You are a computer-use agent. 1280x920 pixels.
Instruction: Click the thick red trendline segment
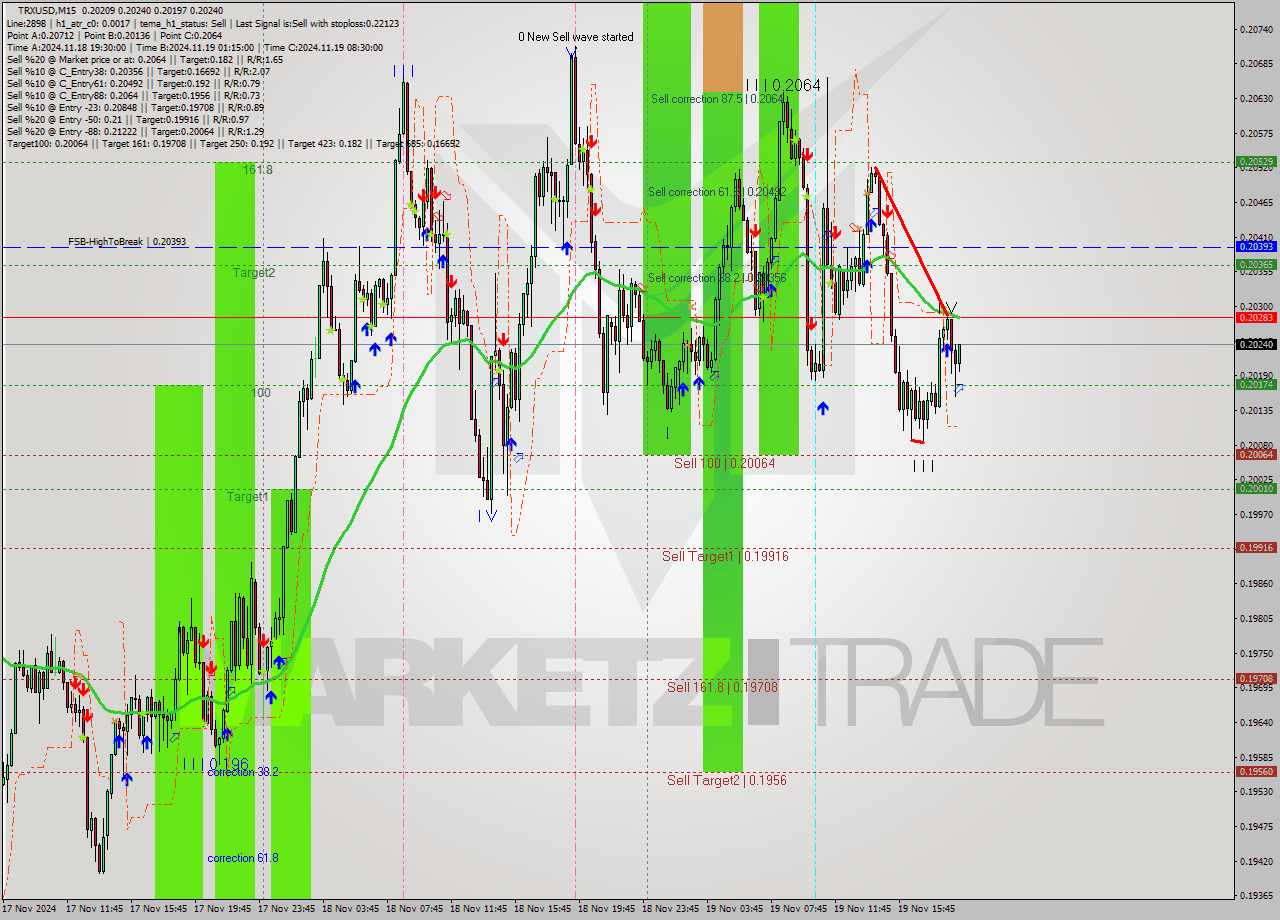click(x=912, y=241)
